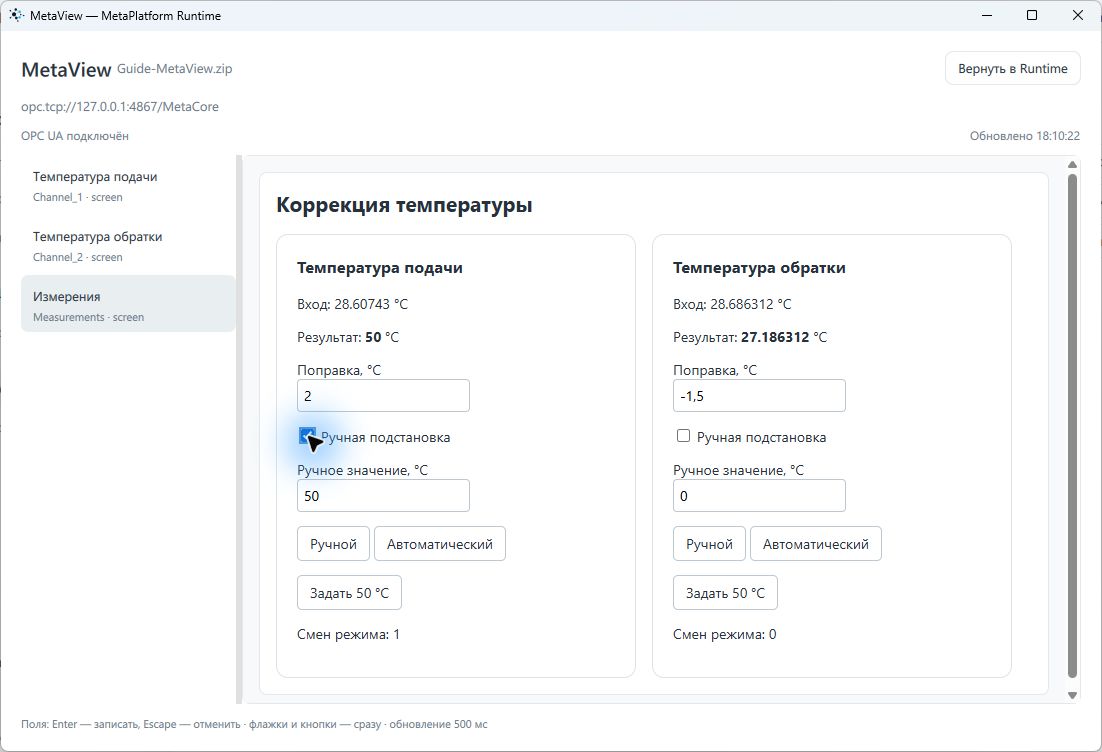
Task: Click the Обновлено 18:10:22 timestamp
Action: (x=1025, y=136)
